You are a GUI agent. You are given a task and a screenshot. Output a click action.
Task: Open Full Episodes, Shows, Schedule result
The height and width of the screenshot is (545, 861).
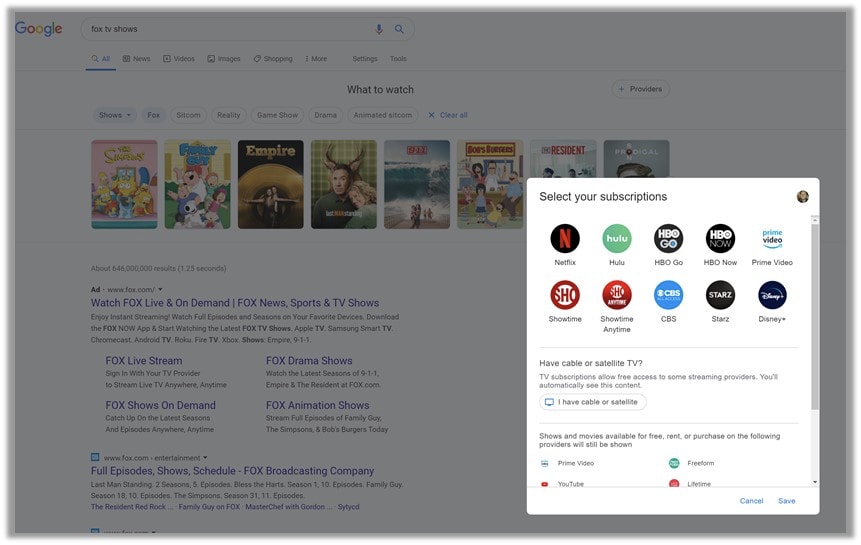click(x=232, y=471)
